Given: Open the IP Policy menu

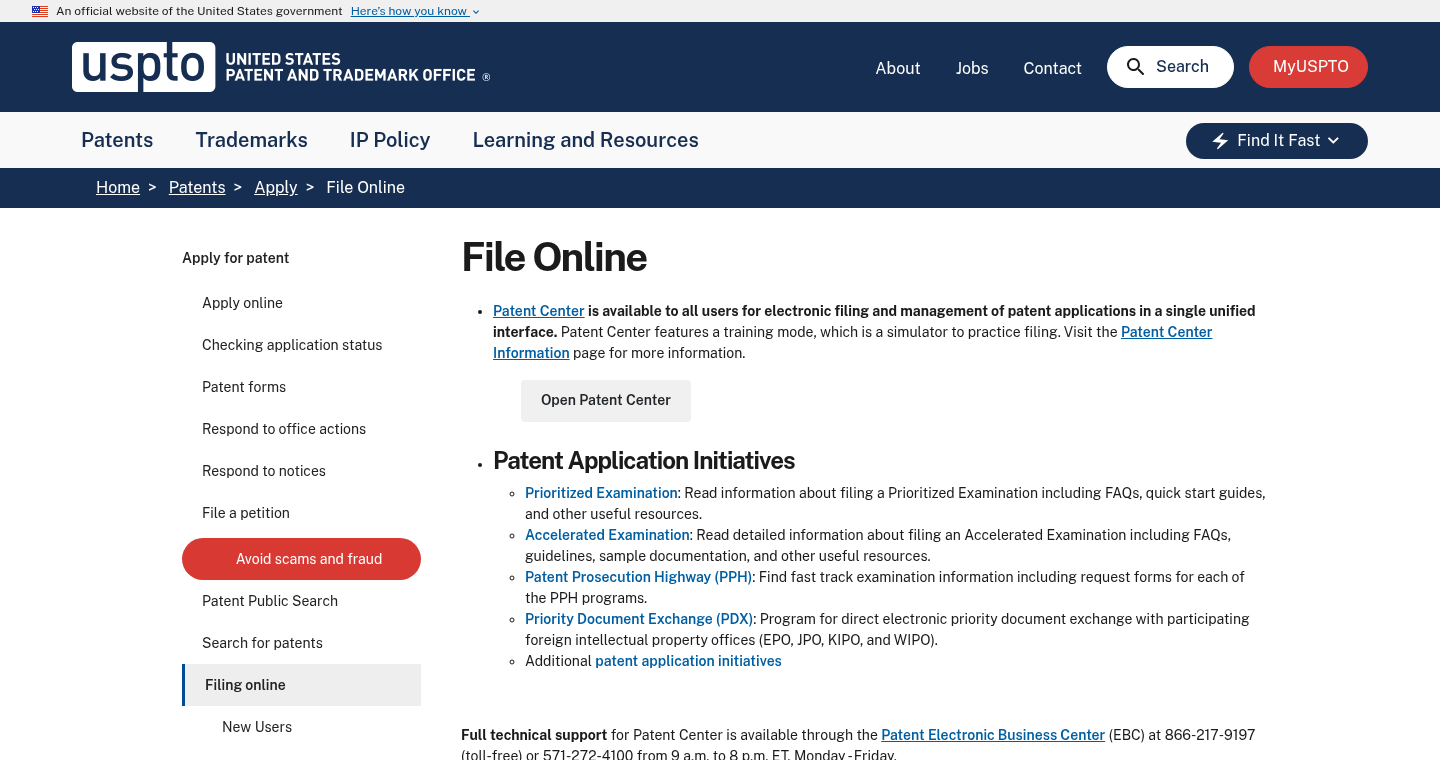Looking at the screenshot, I should (390, 140).
